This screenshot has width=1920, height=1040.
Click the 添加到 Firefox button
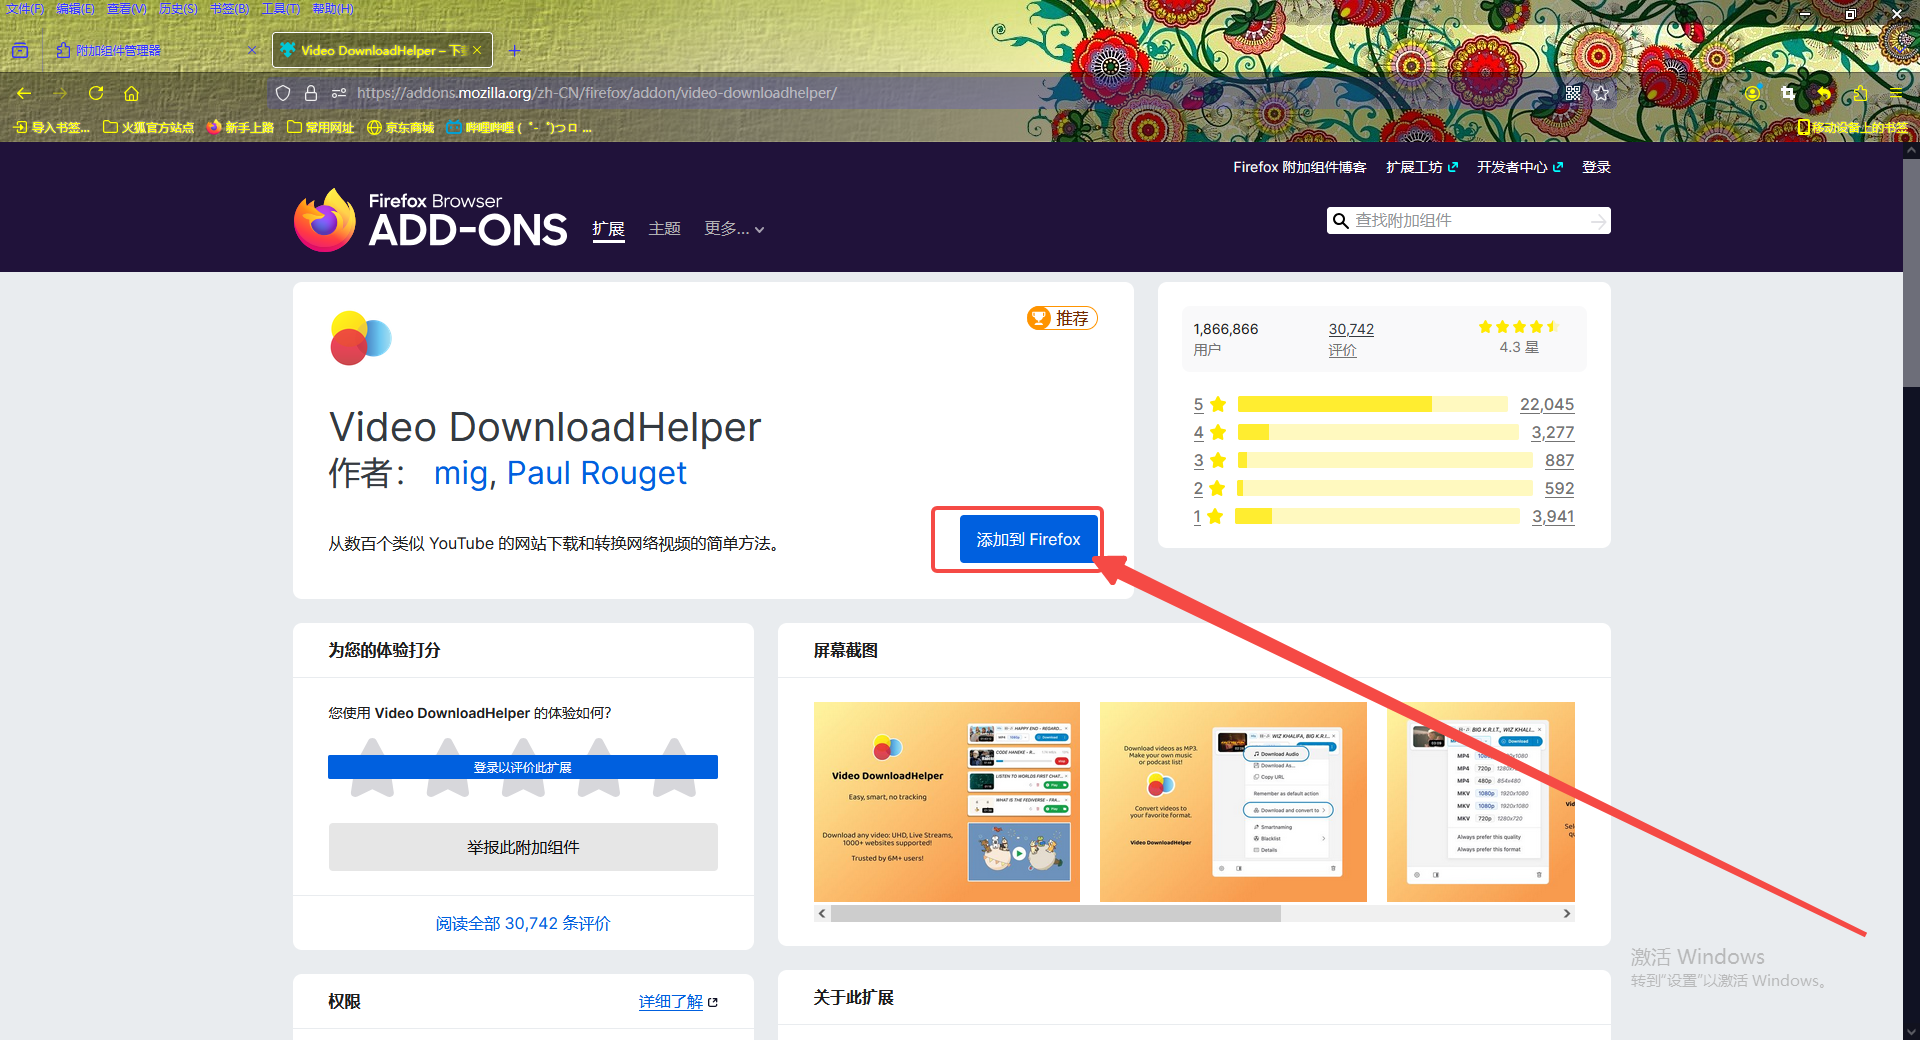[1028, 539]
